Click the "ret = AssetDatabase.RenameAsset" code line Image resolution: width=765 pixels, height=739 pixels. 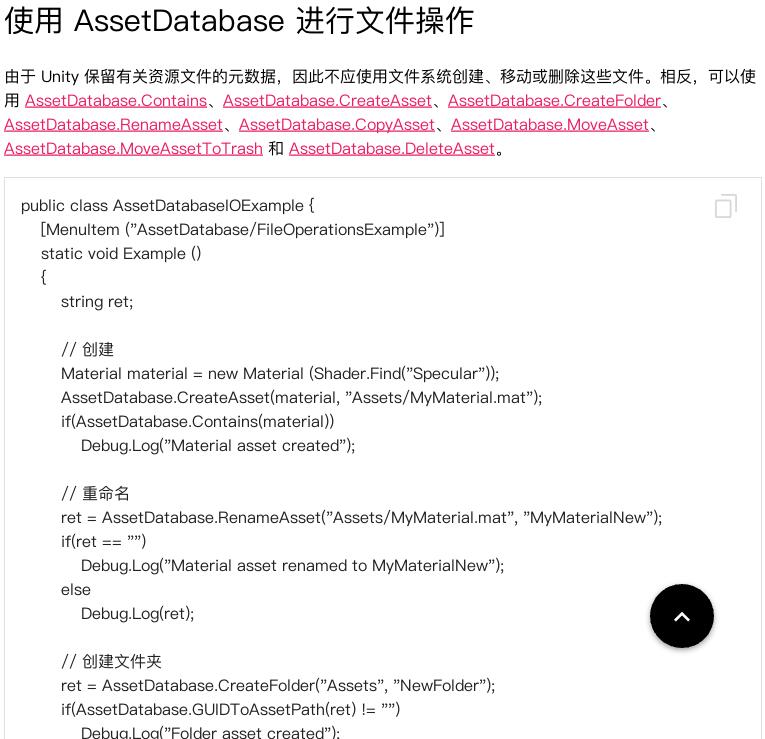pos(362,518)
